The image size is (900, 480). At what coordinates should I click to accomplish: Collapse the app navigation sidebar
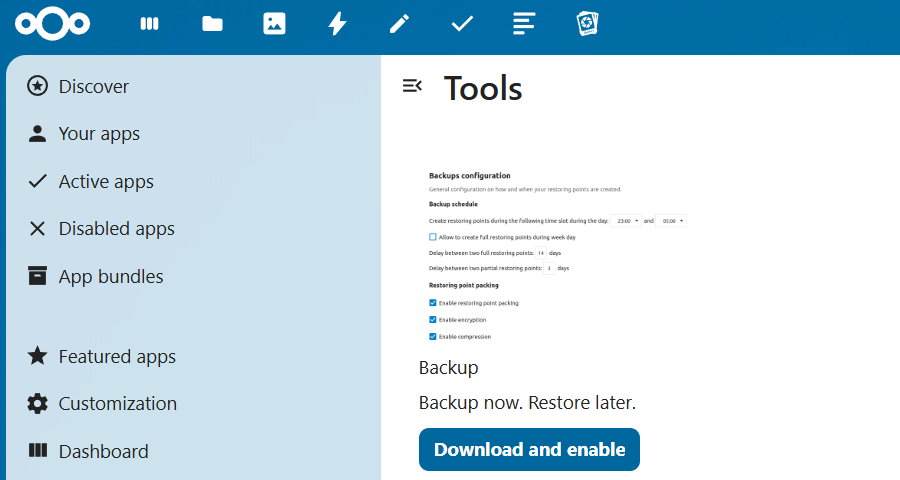(x=411, y=86)
